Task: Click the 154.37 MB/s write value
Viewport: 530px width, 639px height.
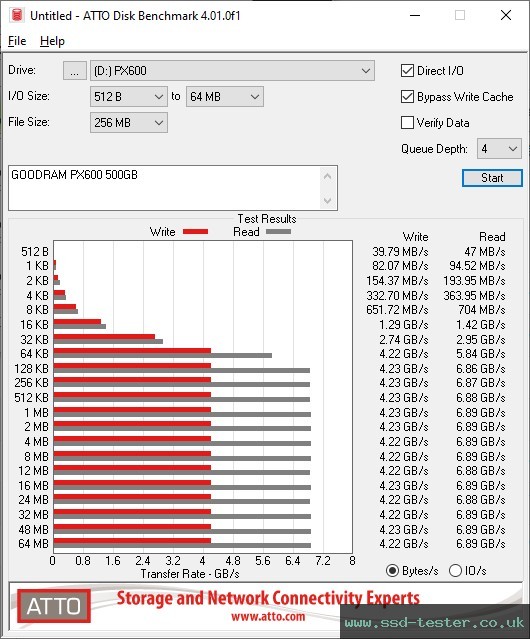Action: 397,281
